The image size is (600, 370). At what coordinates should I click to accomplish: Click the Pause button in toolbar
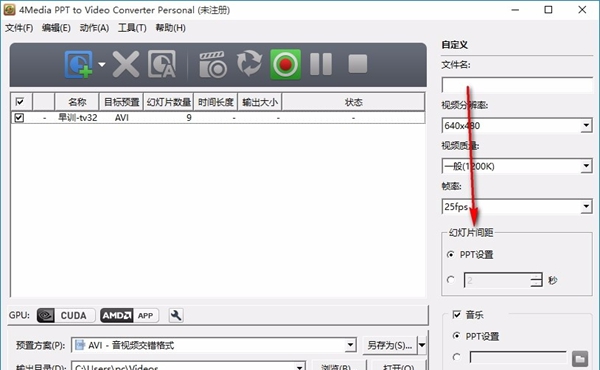321,64
